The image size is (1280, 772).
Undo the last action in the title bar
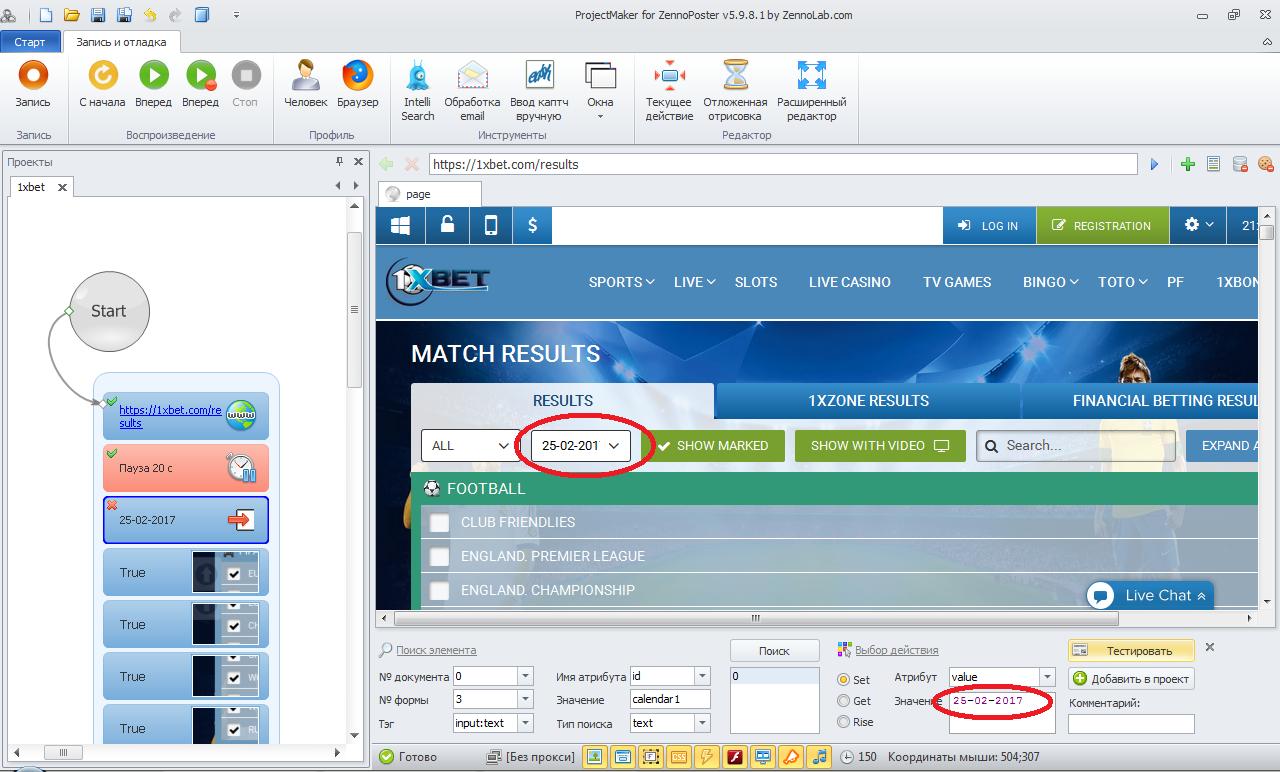[150, 15]
